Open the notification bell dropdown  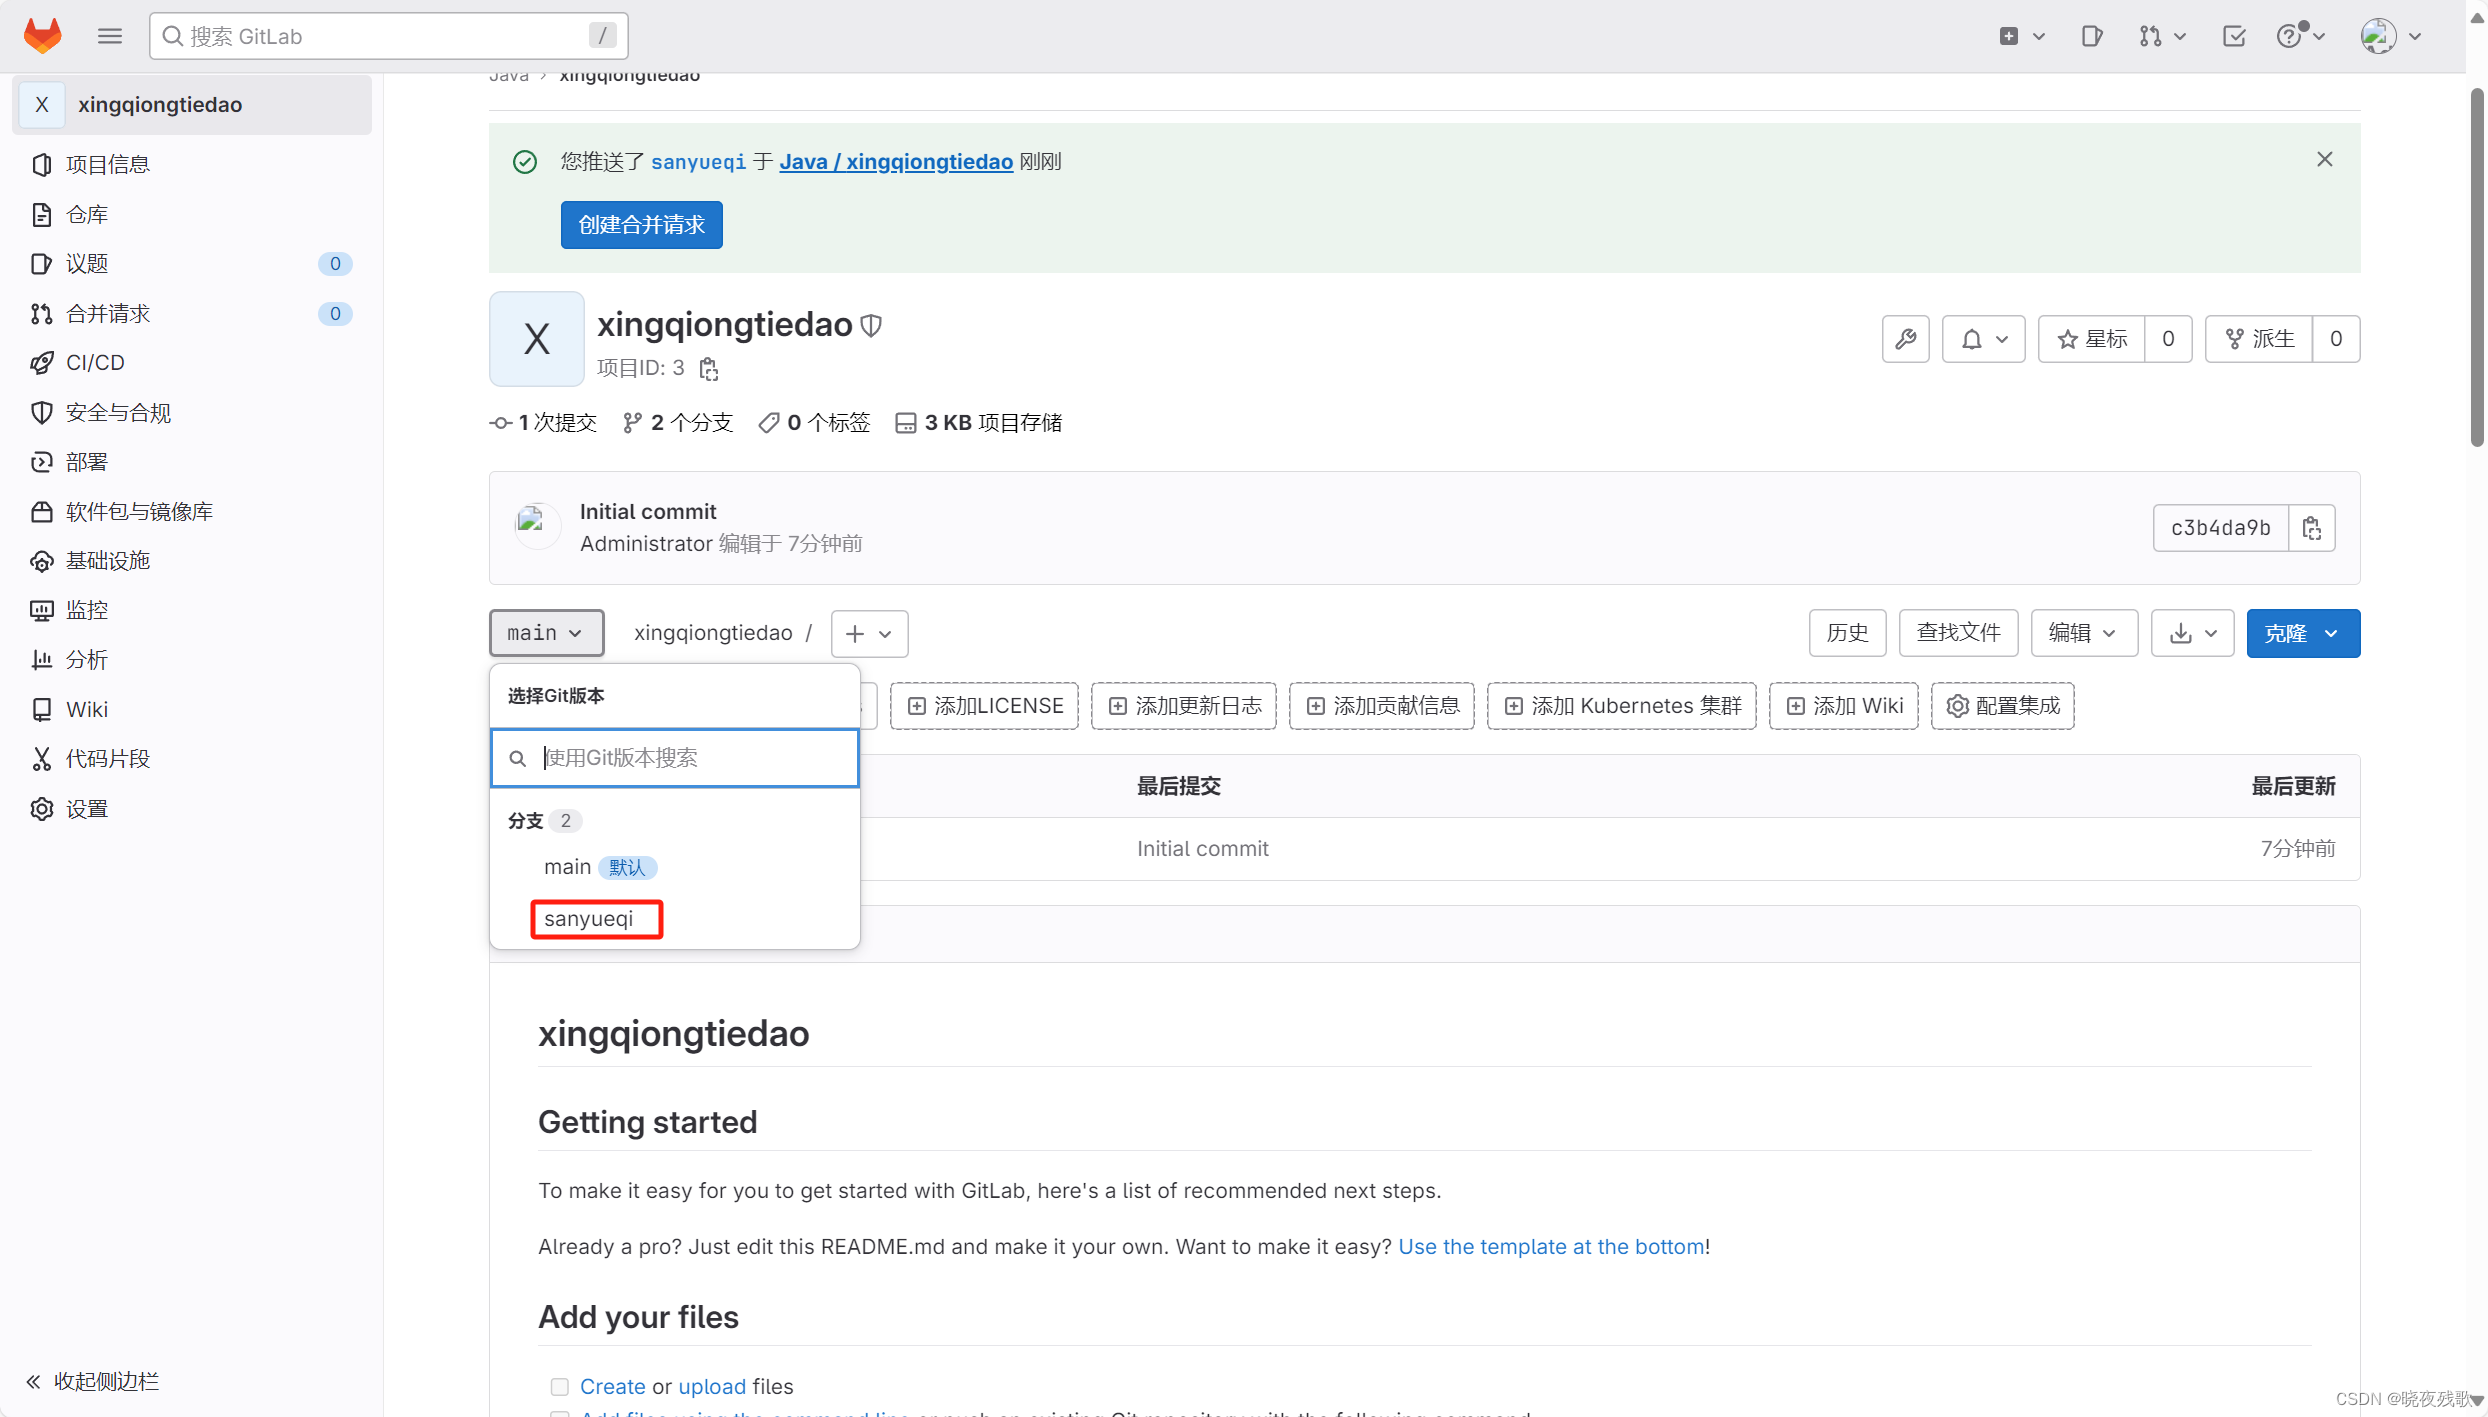click(x=1983, y=339)
